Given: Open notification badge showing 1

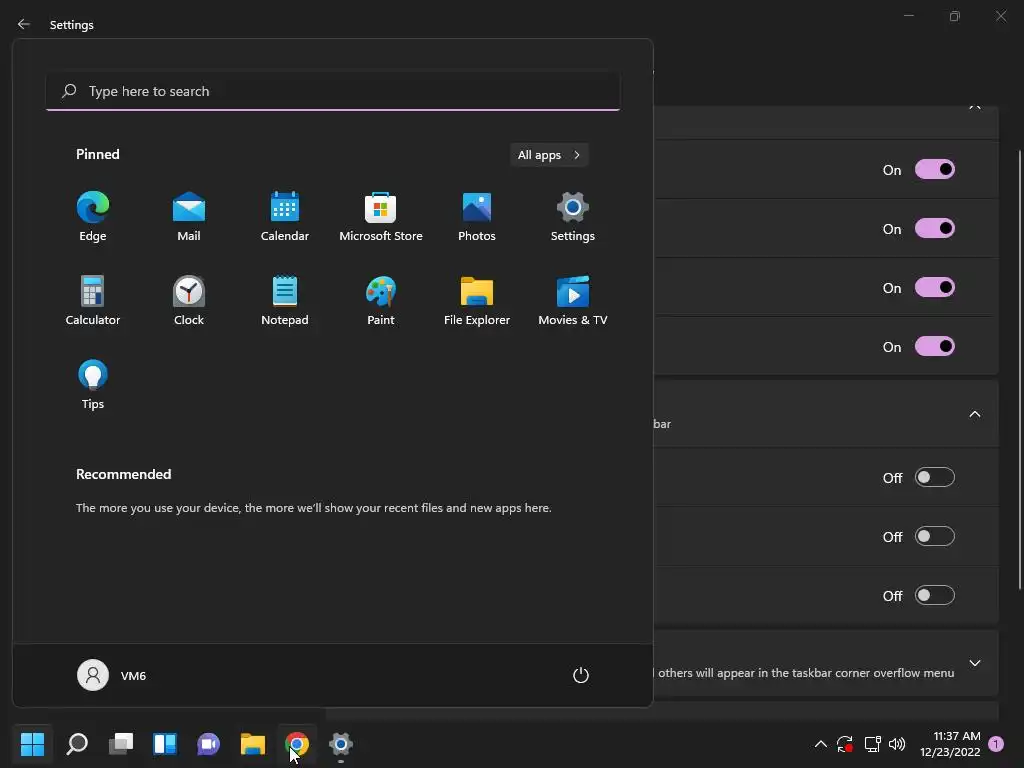Looking at the screenshot, I should (996, 744).
